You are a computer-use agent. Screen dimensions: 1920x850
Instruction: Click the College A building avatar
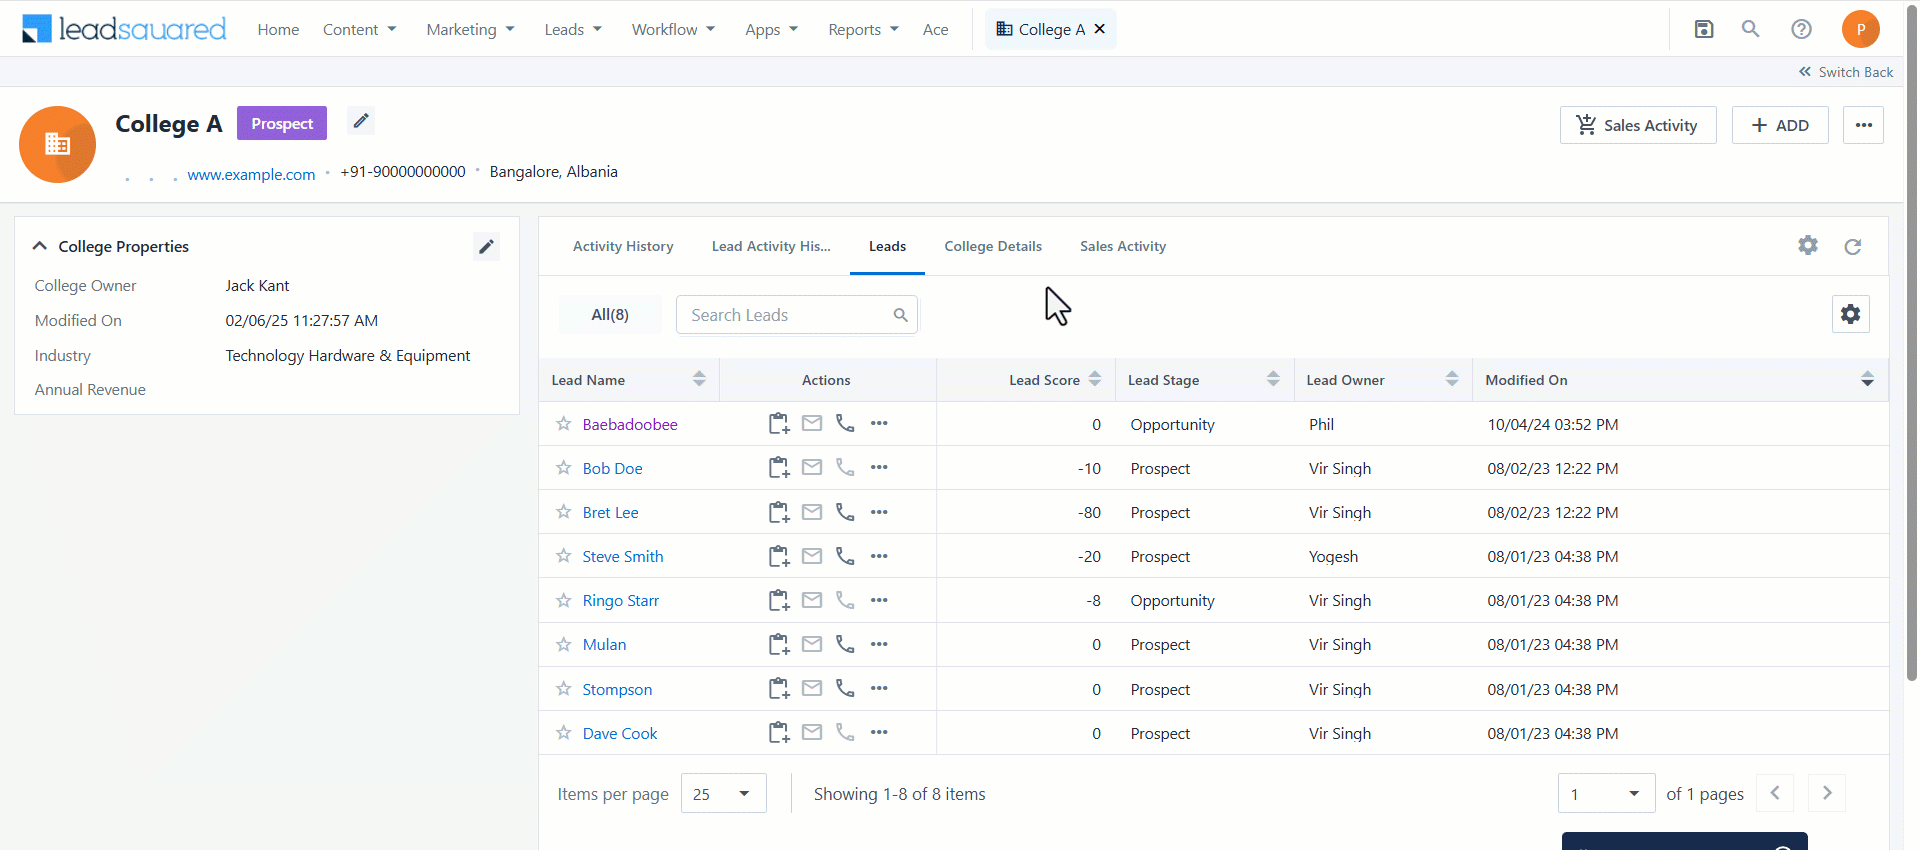pyautogui.click(x=57, y=144)
